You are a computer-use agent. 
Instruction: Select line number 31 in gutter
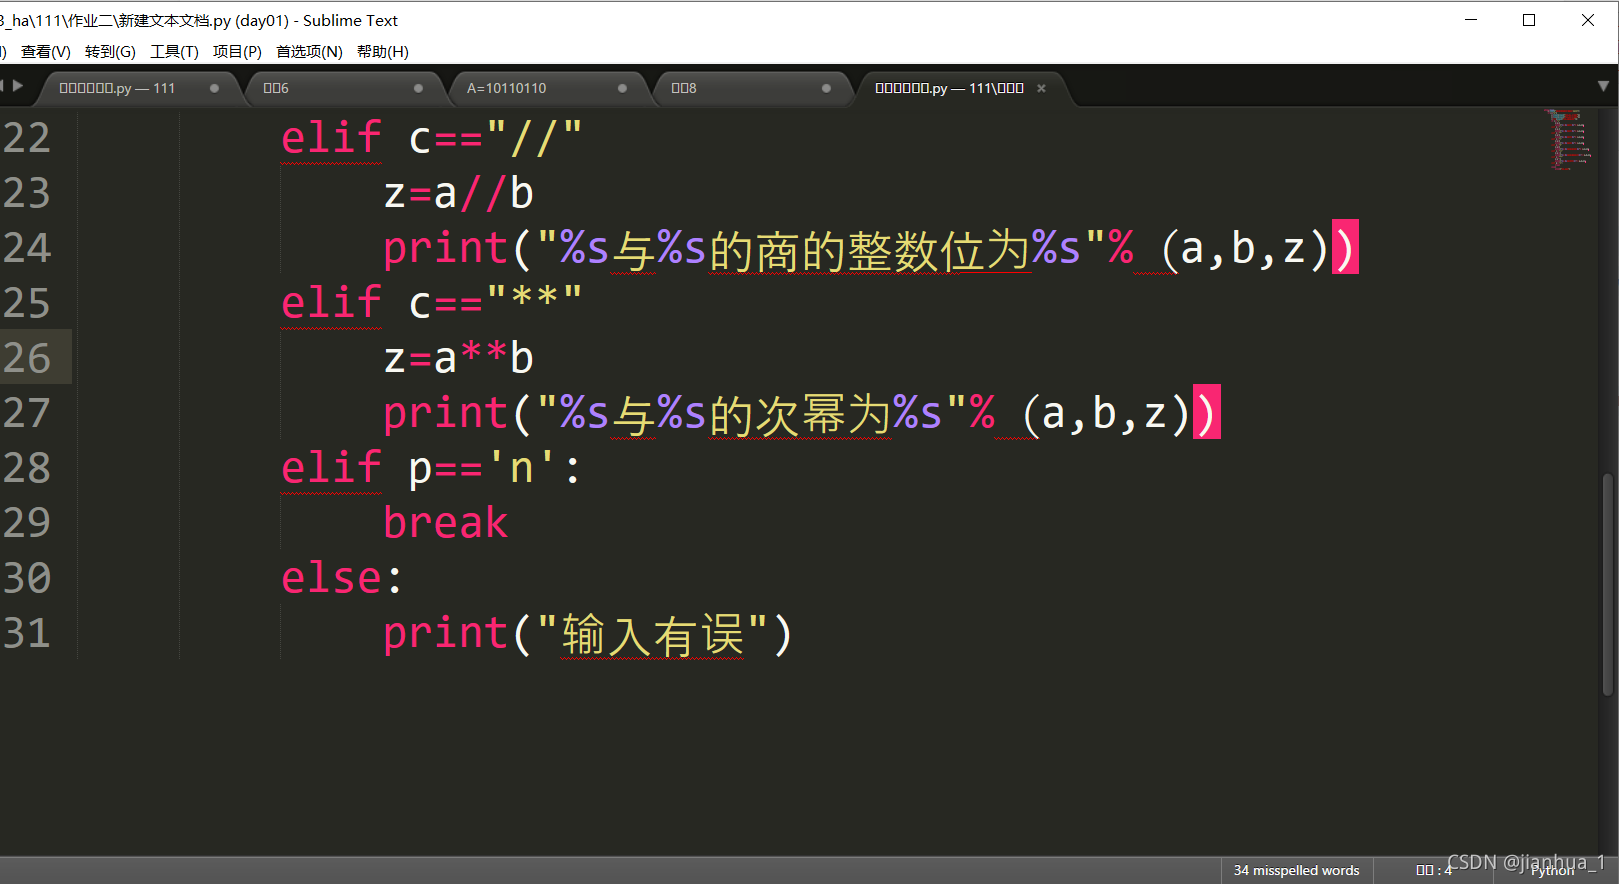[27, 633]
